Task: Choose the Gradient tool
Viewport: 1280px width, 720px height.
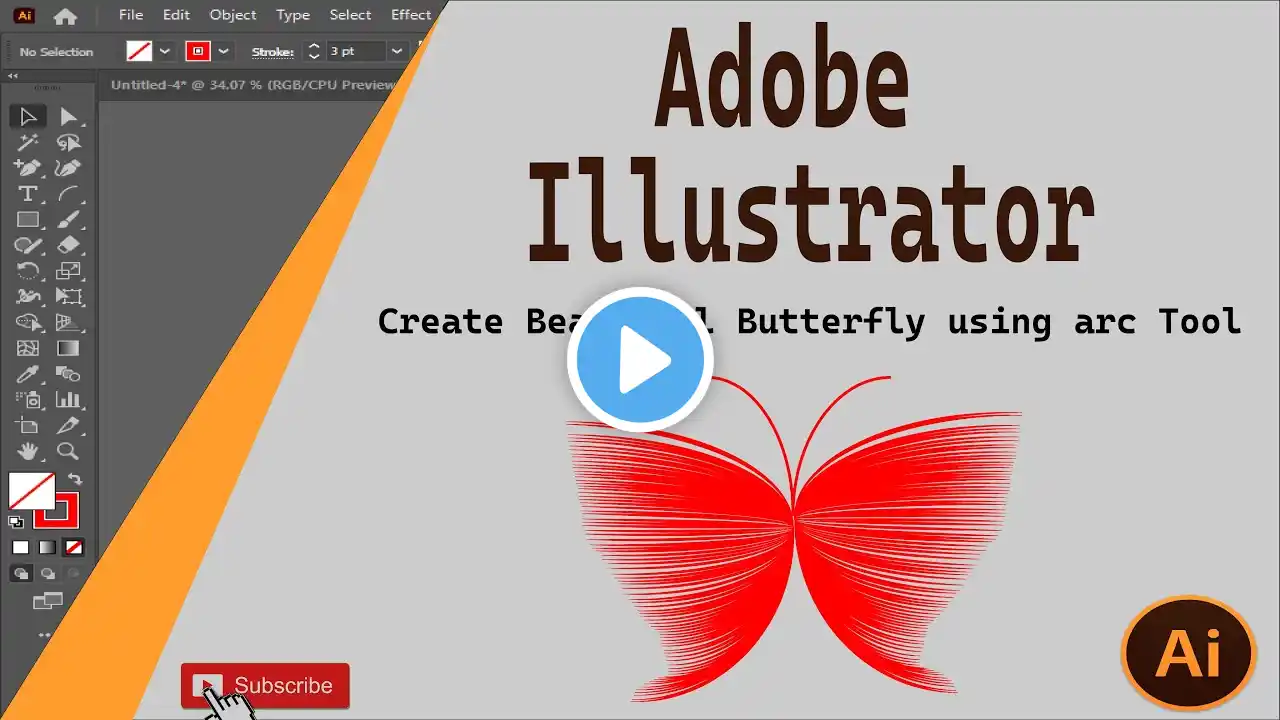Action: (x=68, y=349)
